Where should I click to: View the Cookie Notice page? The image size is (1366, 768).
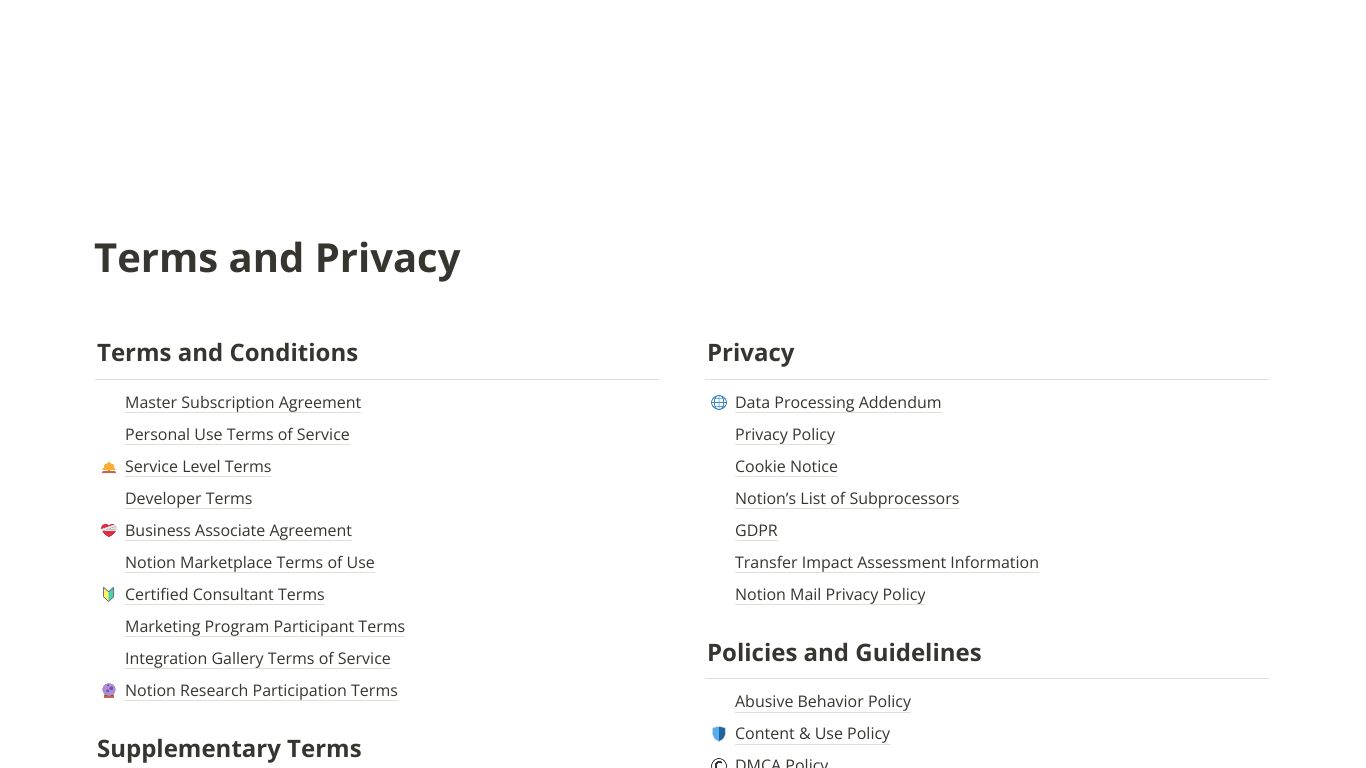tap(786, 467)
